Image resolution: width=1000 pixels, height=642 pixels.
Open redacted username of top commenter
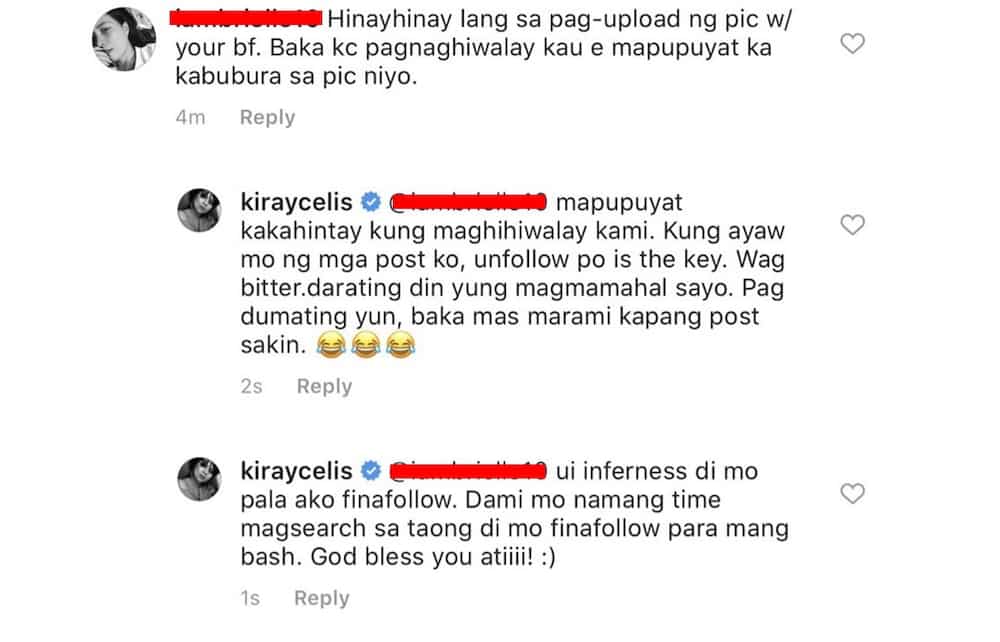(246, 18)
